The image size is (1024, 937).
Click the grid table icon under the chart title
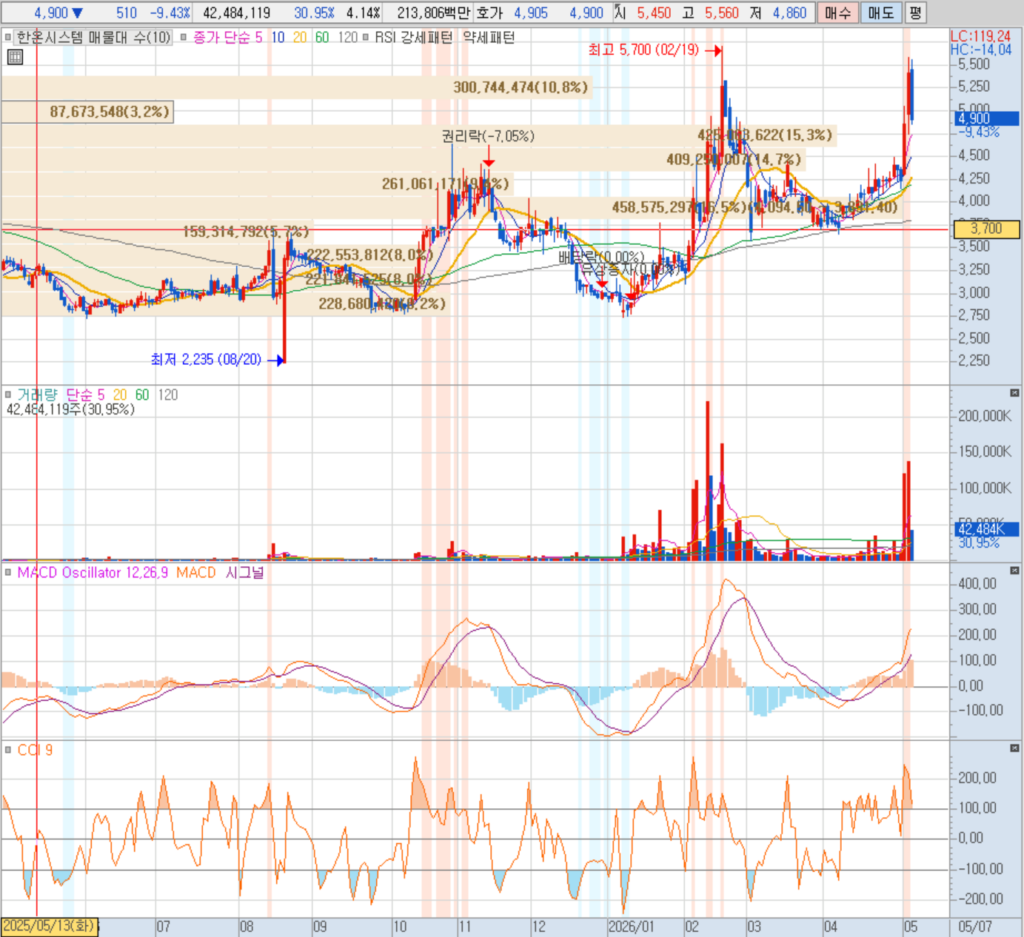14,57
